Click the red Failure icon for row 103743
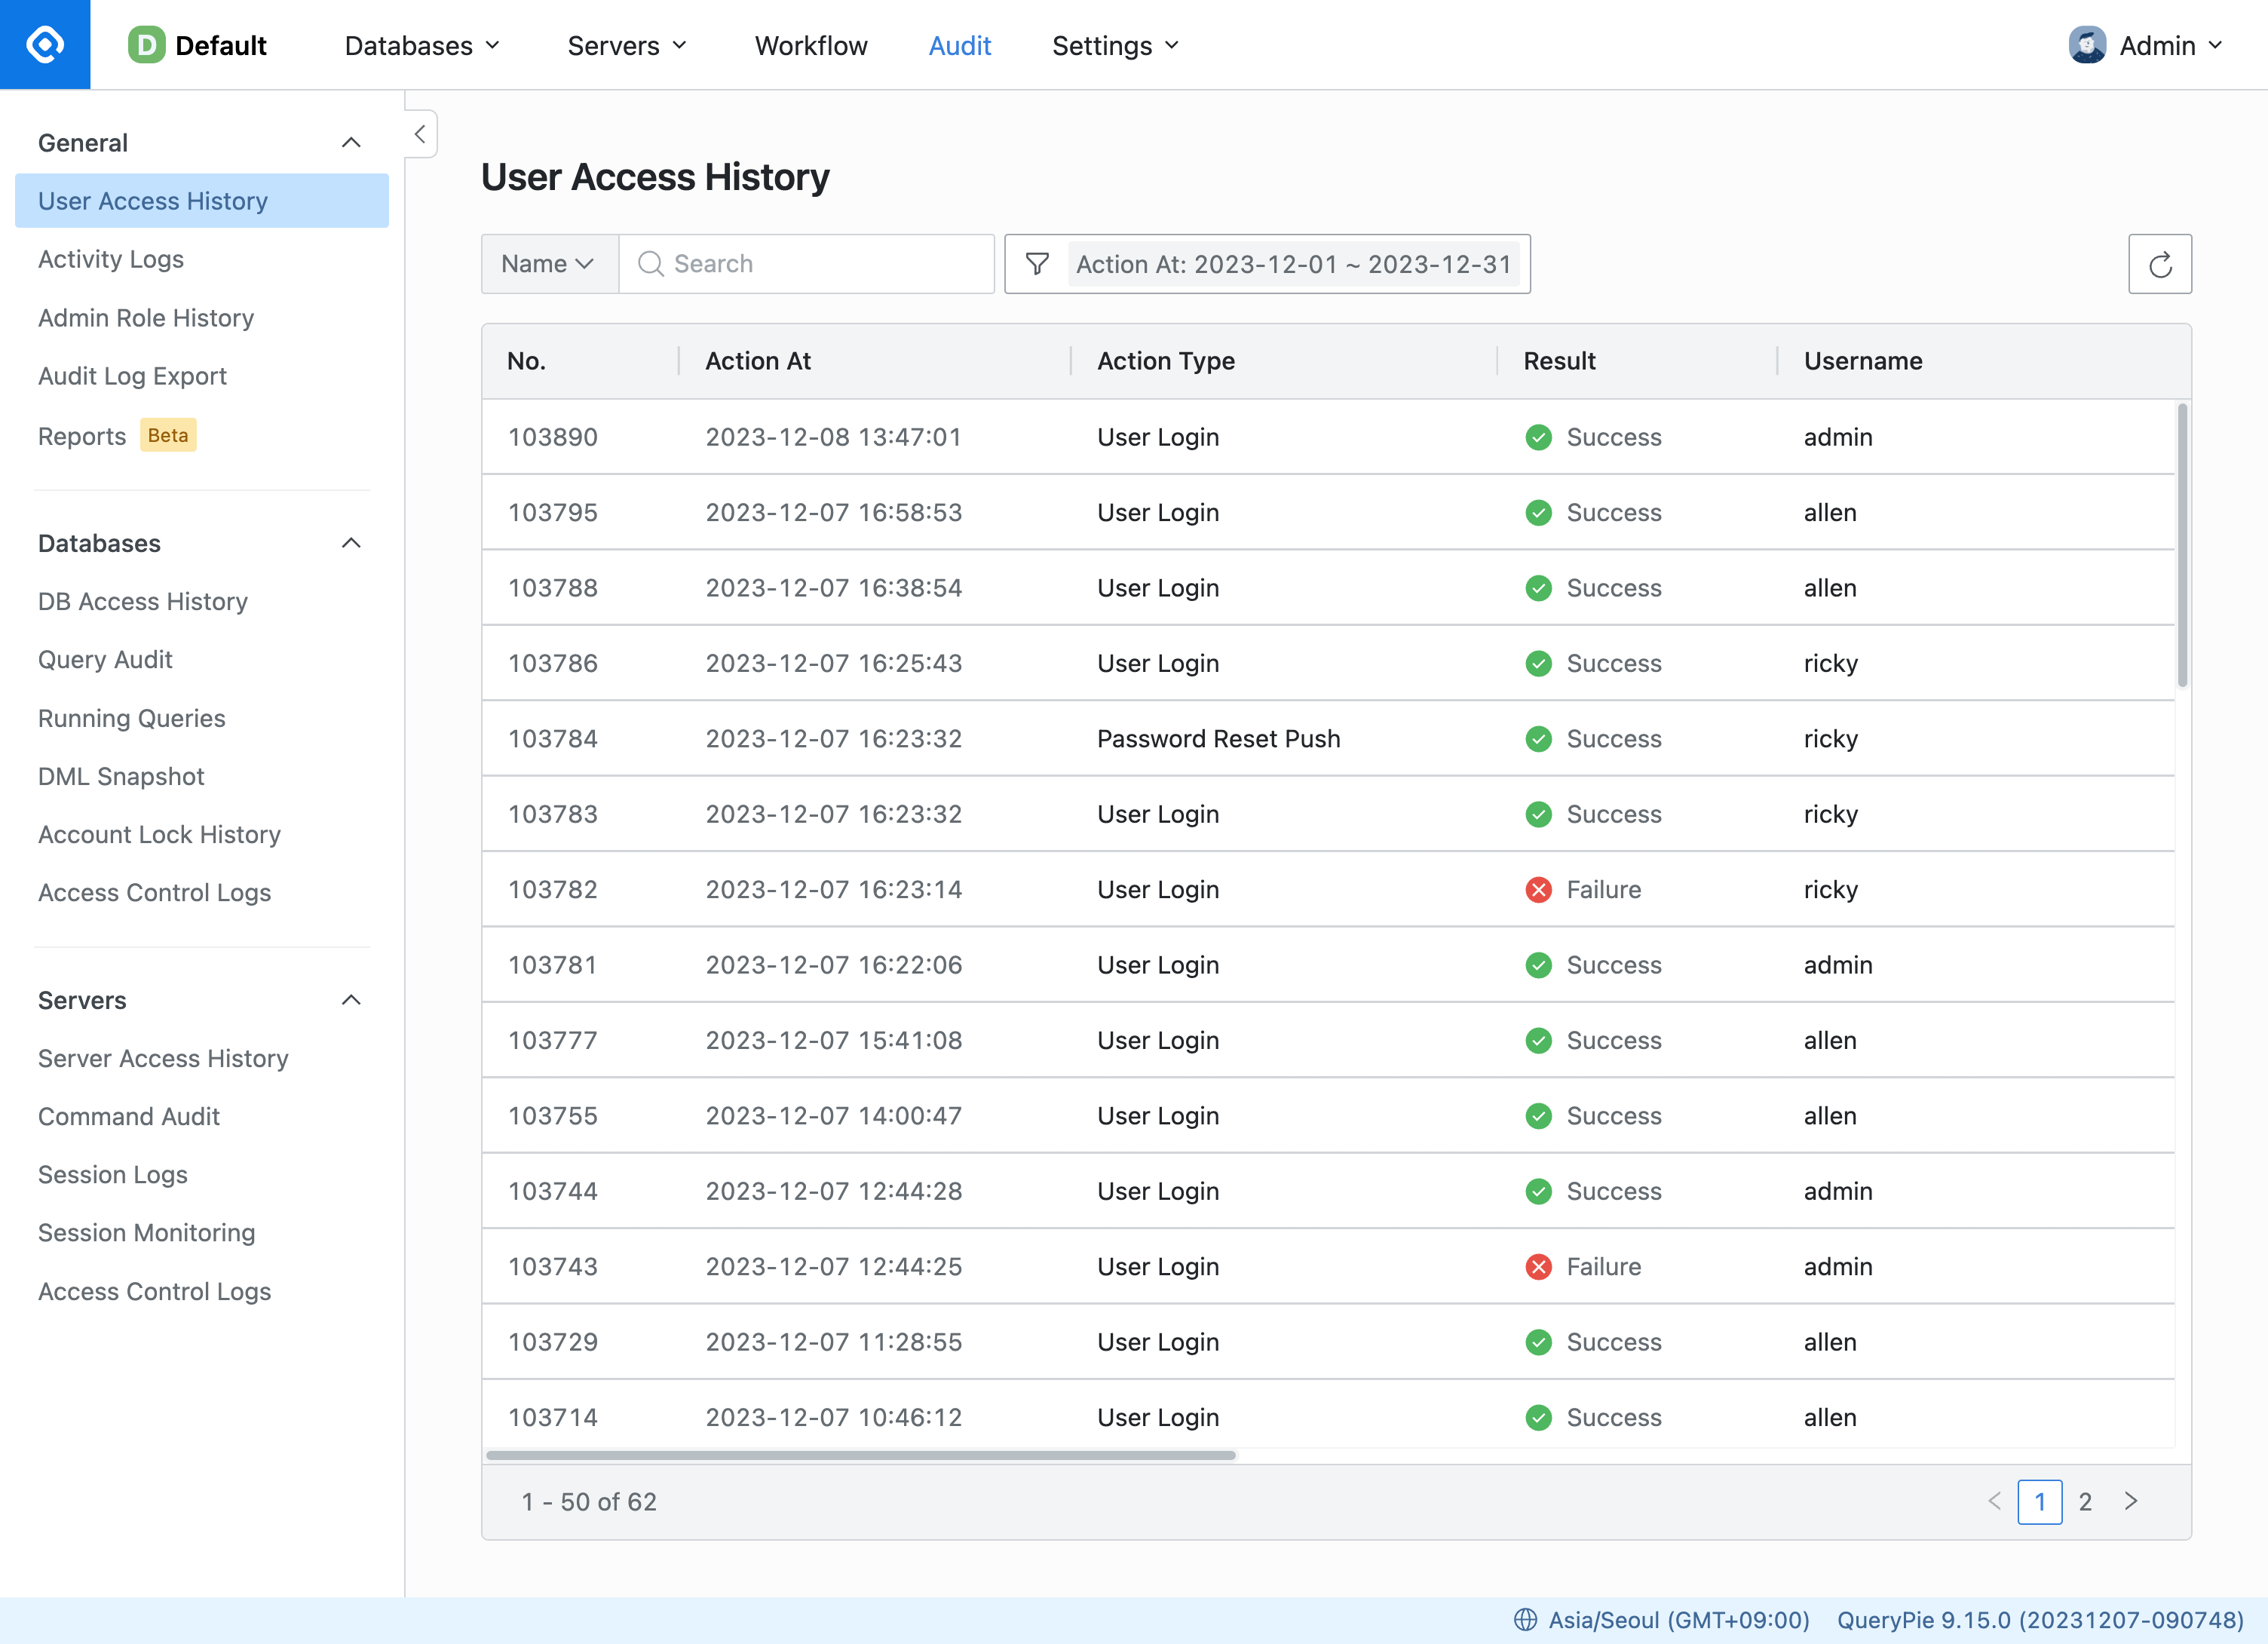2268x1644 pixels. pos(1538,1266)
